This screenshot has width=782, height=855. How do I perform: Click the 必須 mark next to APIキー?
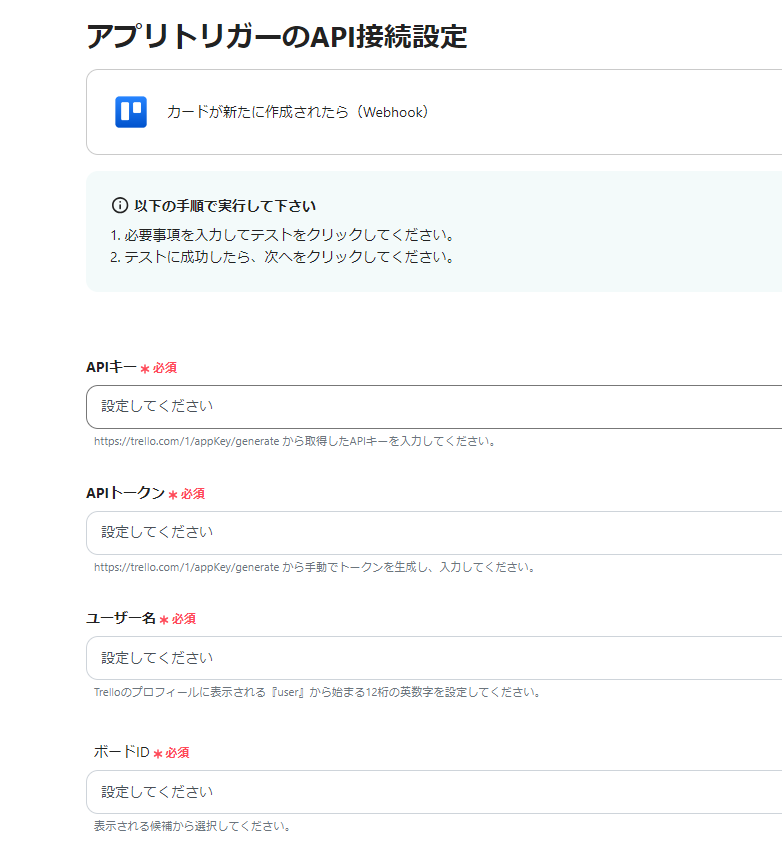tap(159, 368)
